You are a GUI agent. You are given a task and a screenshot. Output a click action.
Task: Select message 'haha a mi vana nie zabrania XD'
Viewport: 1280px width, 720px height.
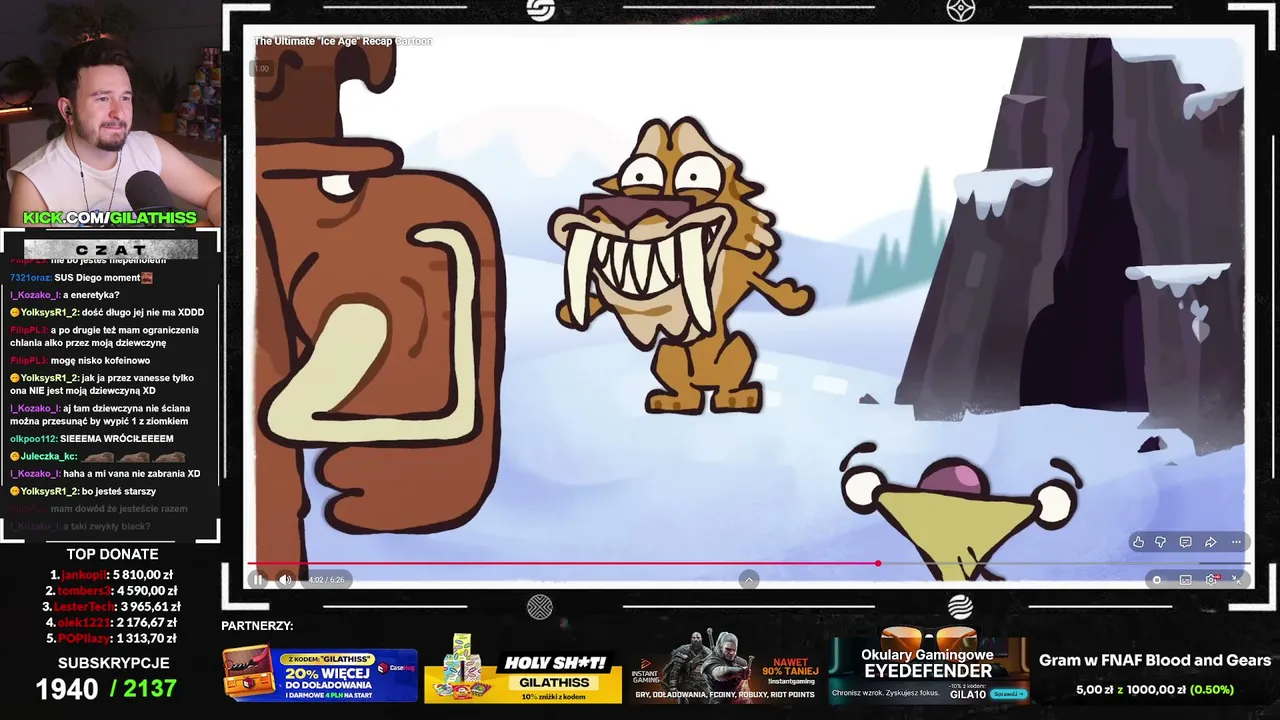(x=132, y=474)
